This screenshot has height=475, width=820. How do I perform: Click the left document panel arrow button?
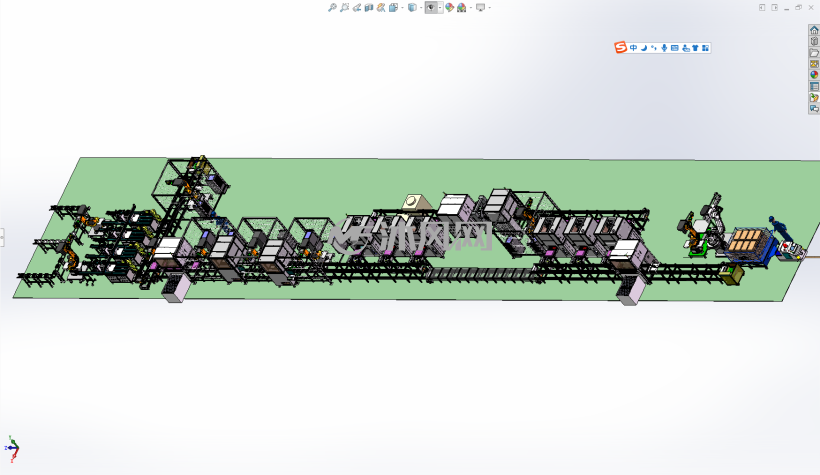pyautogui.click(x=762, y=7)
